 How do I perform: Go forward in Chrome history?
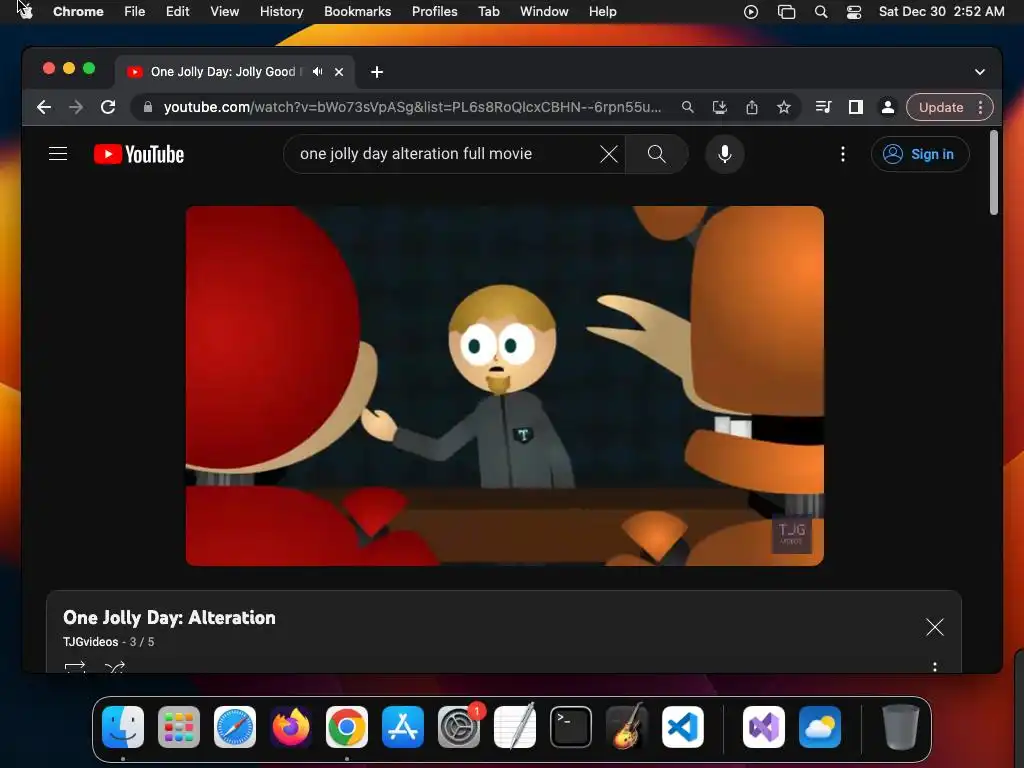[76, 107]
